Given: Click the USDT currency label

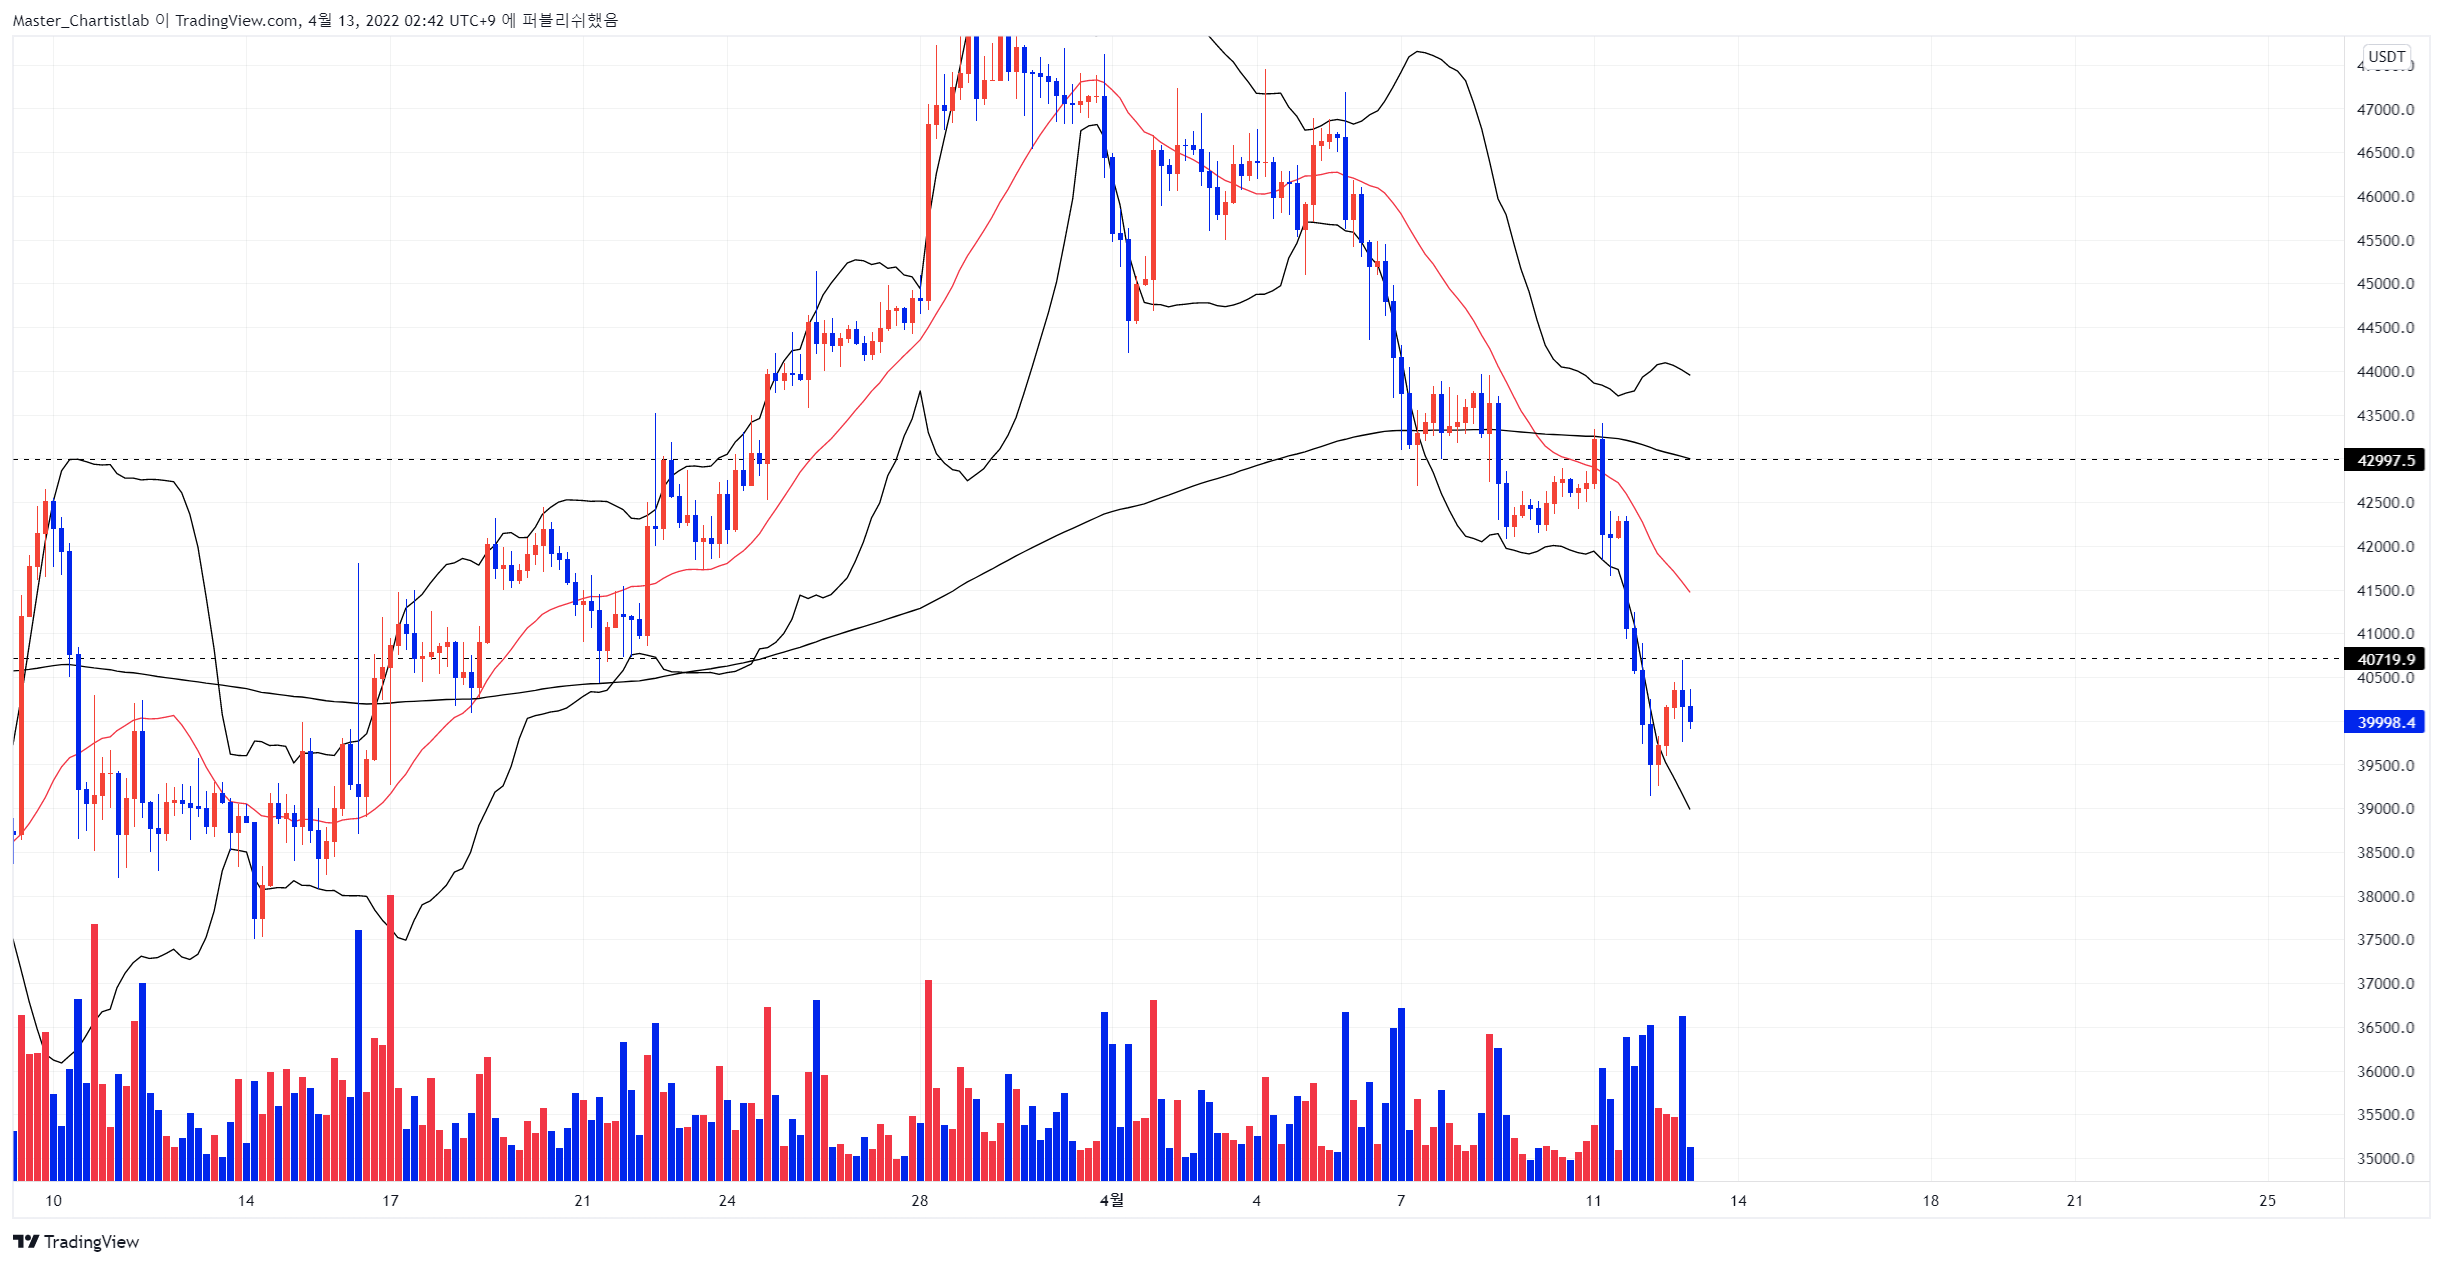Looking at the screenshot, I should 2386,57.
